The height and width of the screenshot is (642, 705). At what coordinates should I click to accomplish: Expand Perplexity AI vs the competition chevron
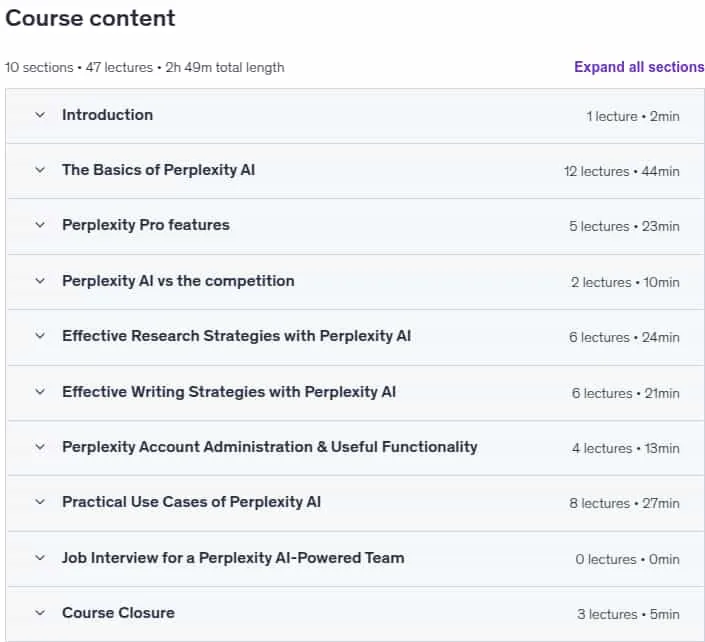pos(40,281)
